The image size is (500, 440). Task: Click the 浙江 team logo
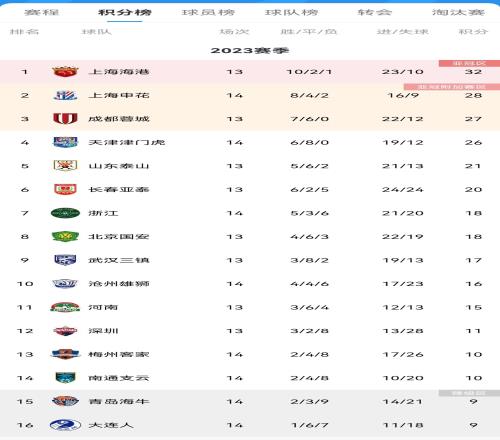(65, 213)
